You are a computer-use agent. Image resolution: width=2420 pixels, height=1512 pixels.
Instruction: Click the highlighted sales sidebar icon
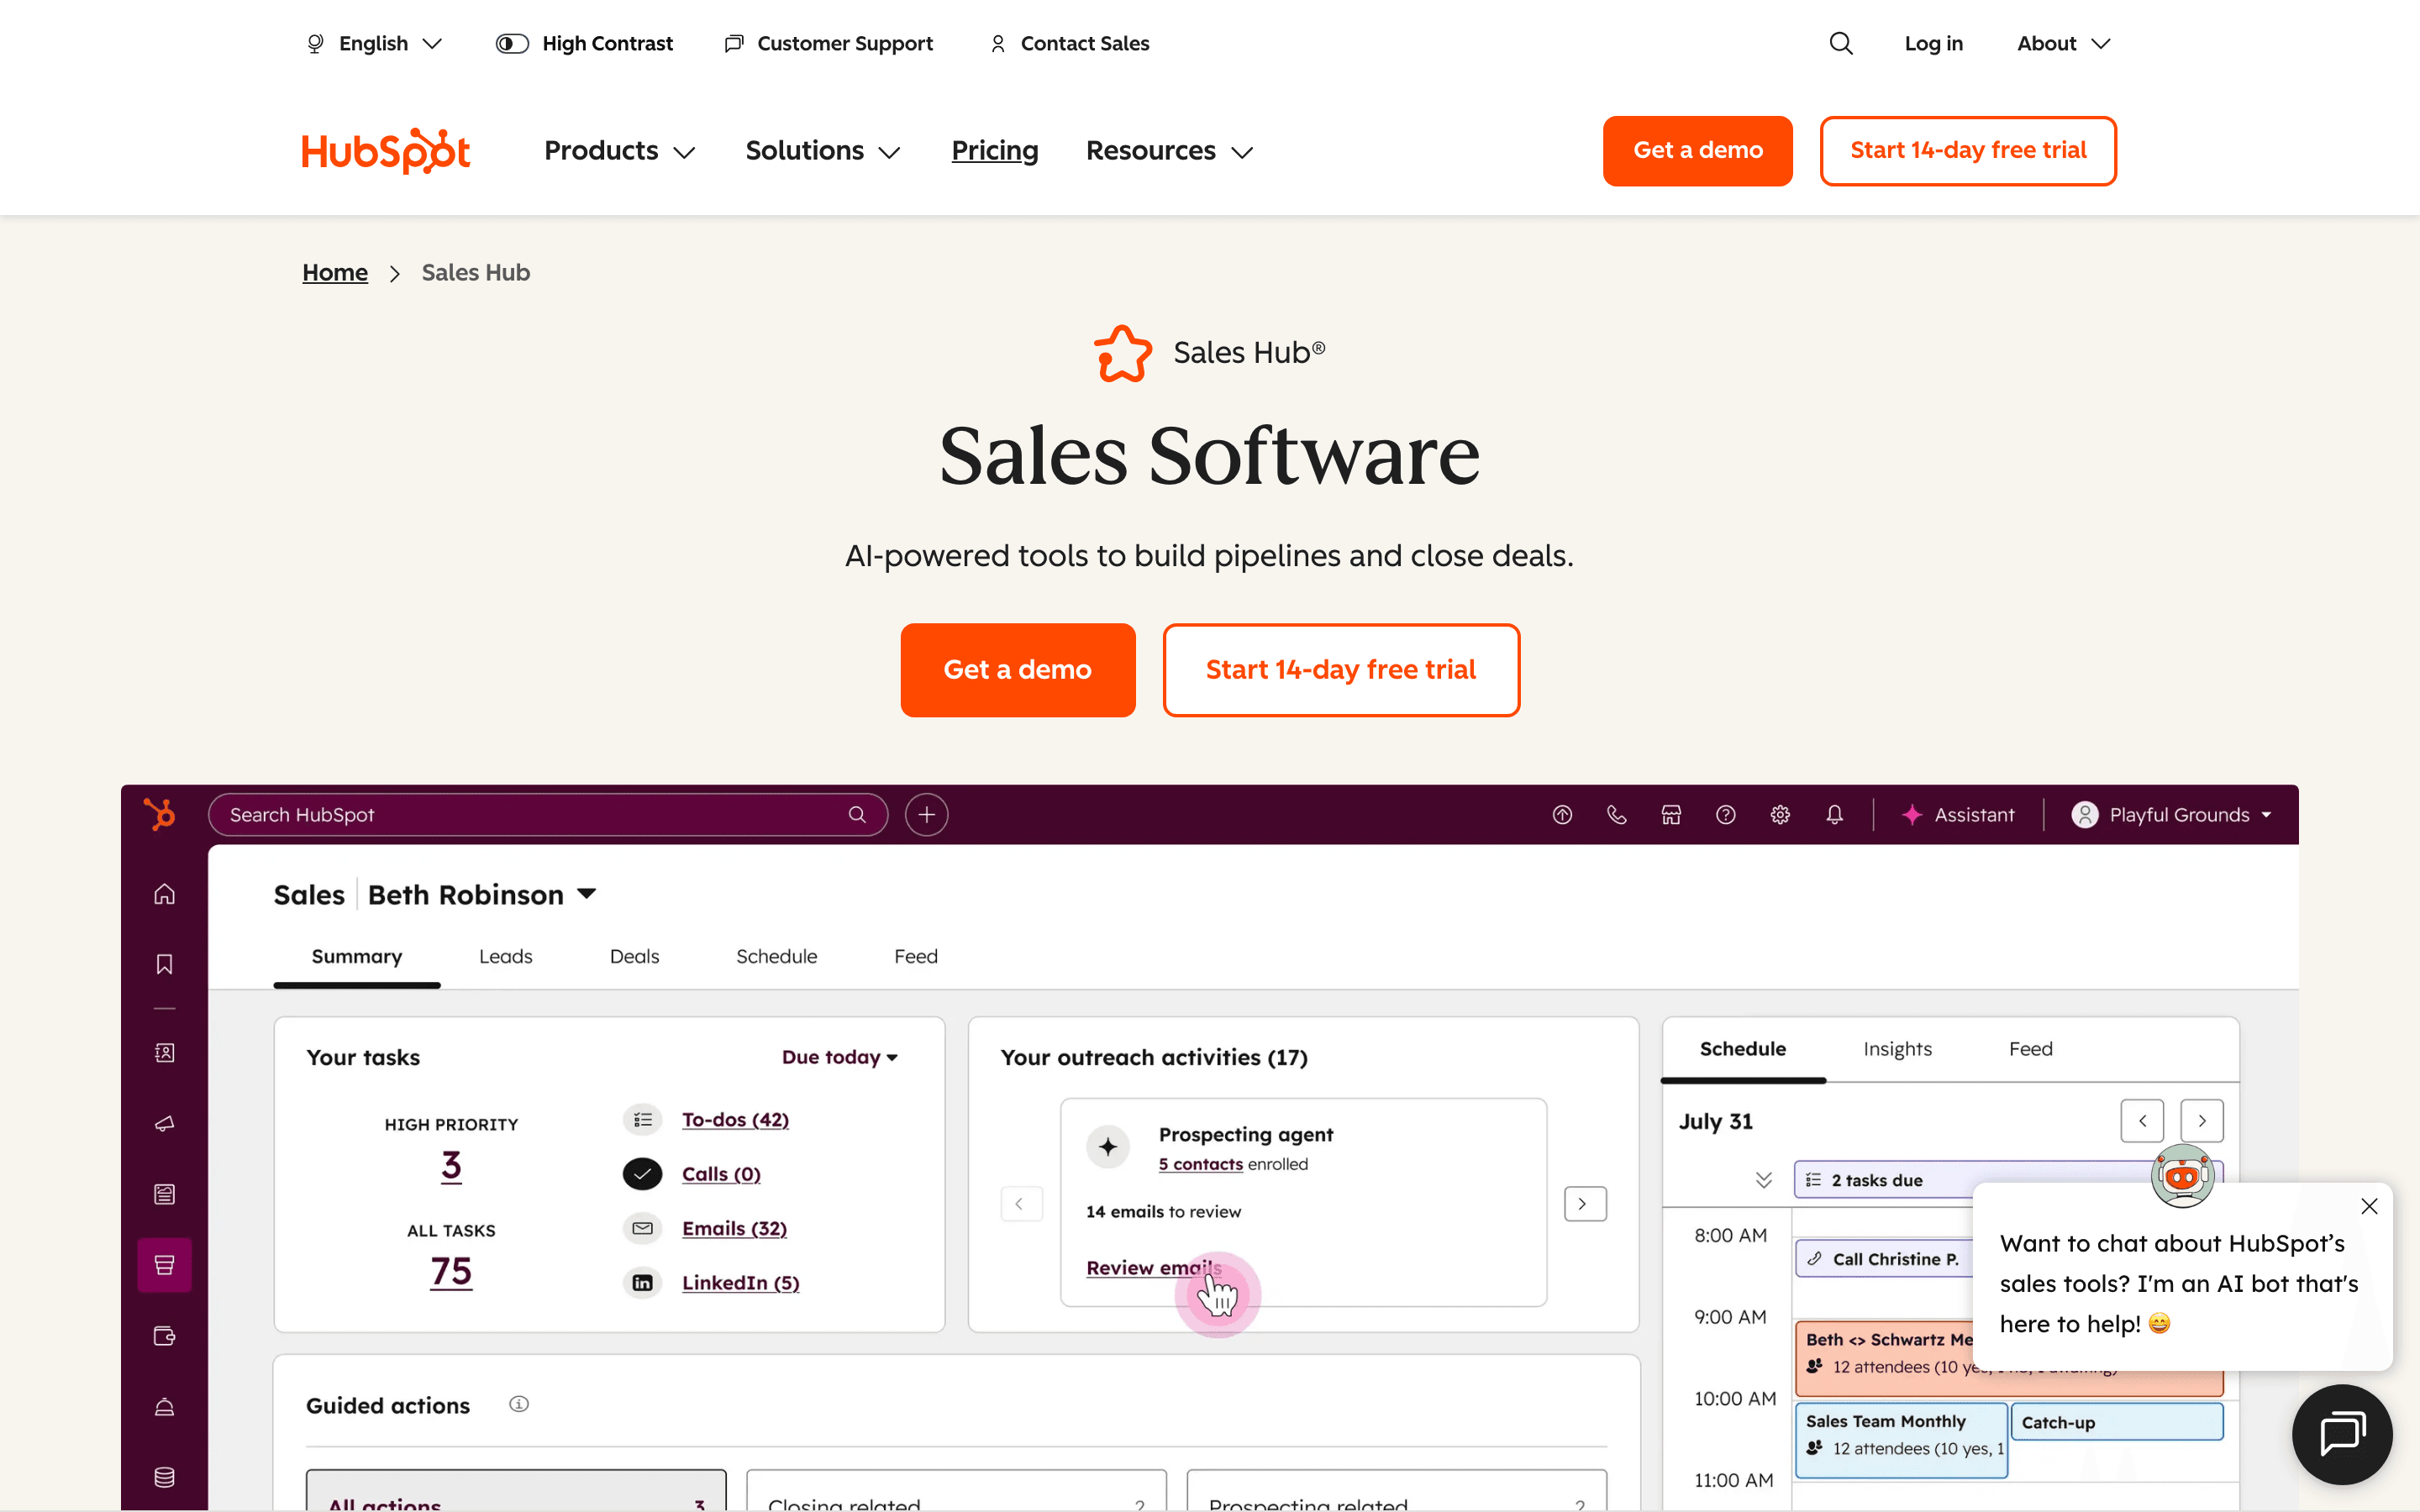point(164,1265)
